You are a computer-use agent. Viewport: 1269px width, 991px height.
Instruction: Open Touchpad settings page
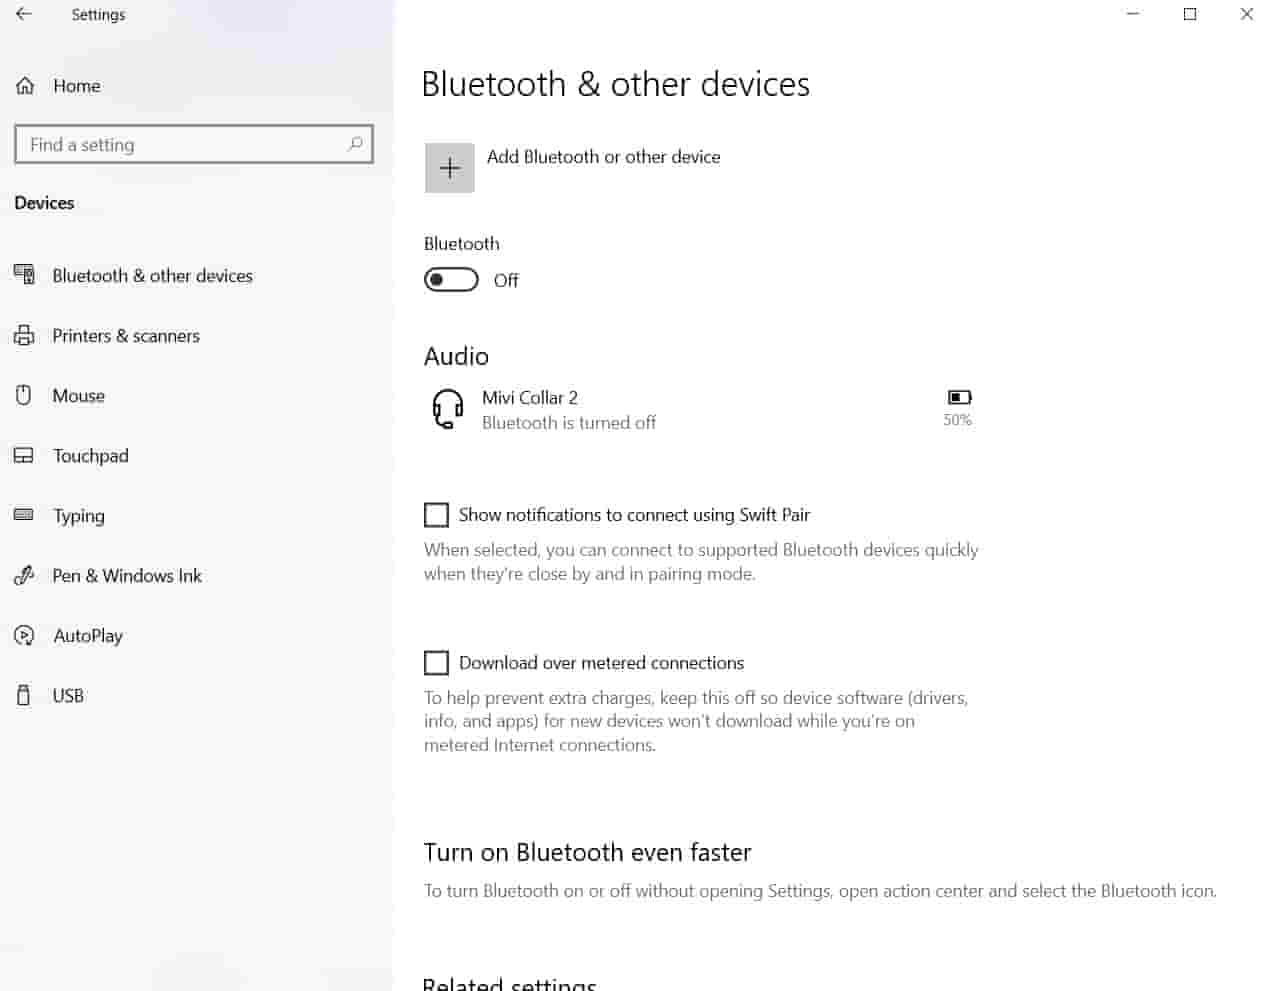(x=90, y=456)
